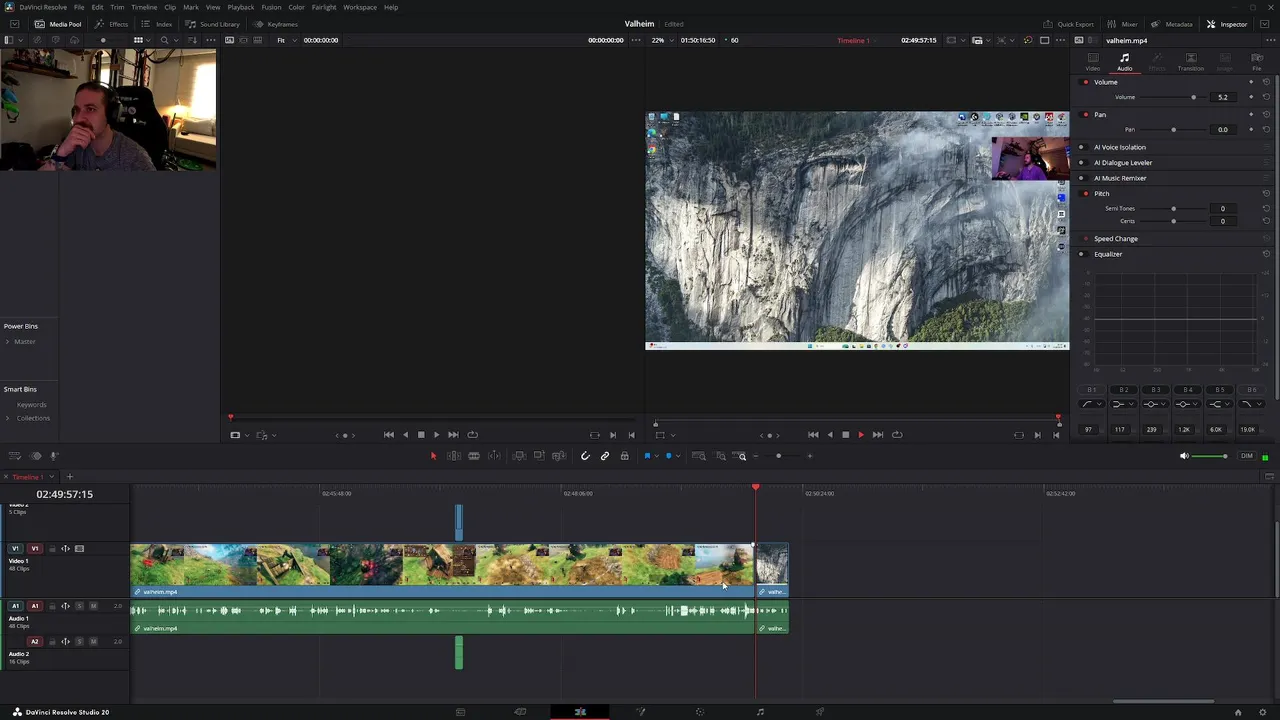Viewport: 1280px width, 720px height.
Task: Click the Volume value field 5.2
Action: coord(1223,97)
